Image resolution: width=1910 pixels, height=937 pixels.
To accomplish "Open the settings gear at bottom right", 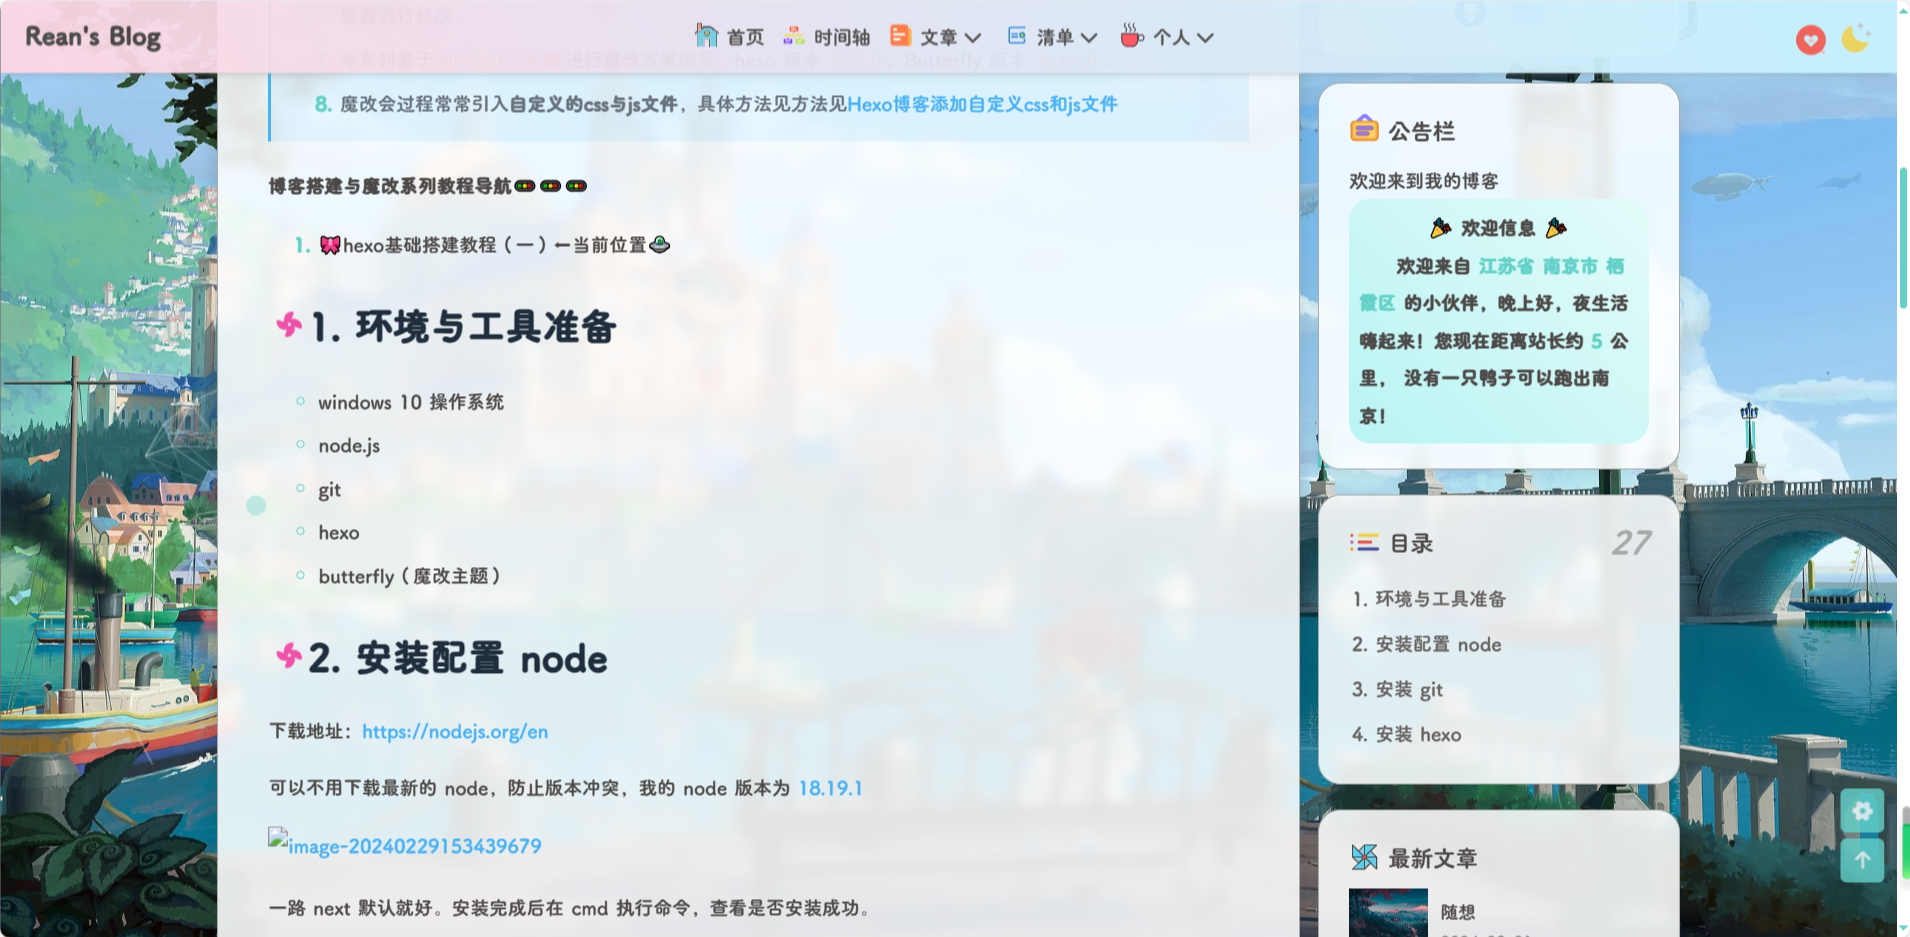I will [x=1862, y=811].
